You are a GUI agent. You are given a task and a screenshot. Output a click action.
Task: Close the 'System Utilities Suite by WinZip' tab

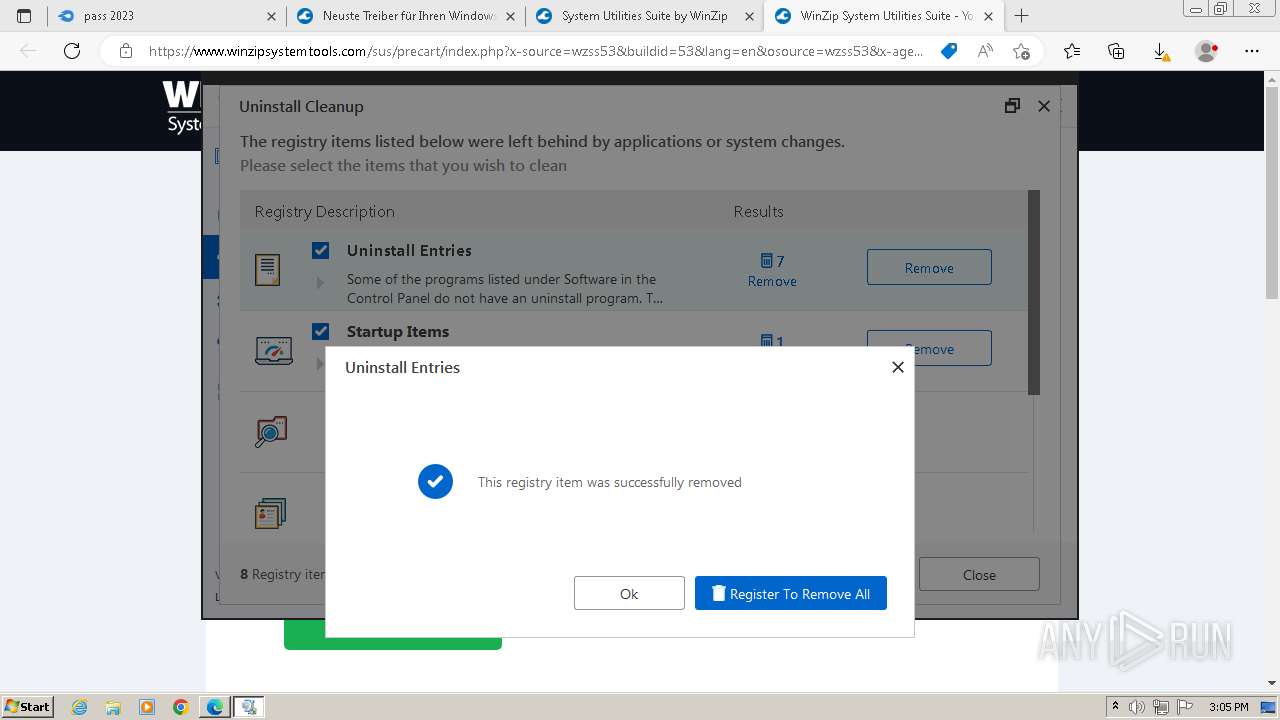(x=750, y=16)
